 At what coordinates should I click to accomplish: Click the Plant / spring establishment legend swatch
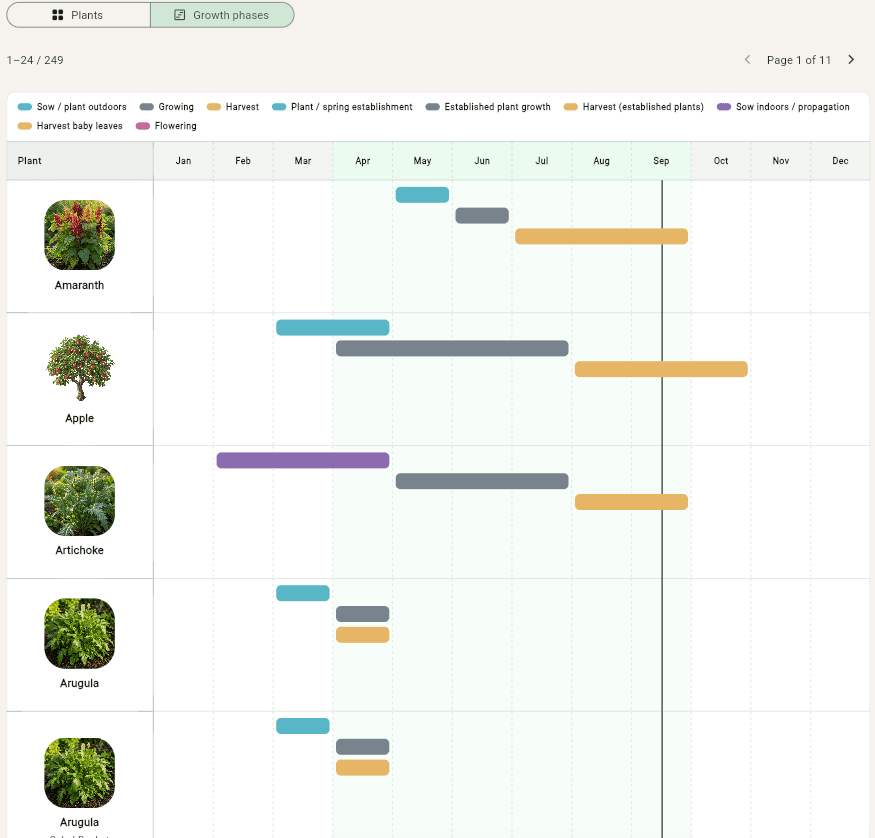pyautogui.click(x=279, y=107)
